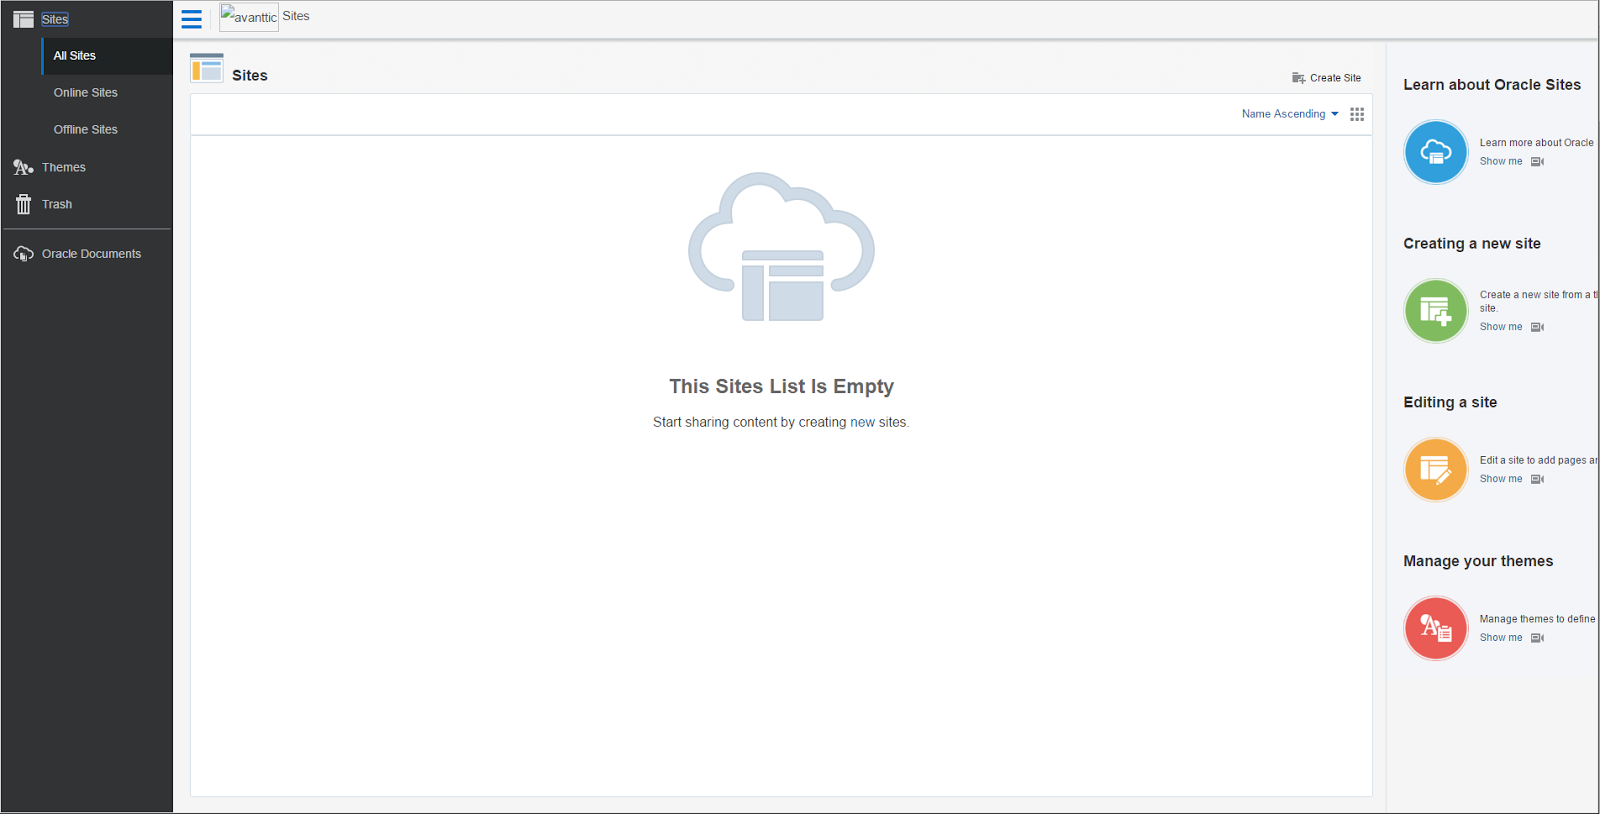Click 'Editing a site' heading
Viewport: 1600px width, 814px height.
click(x=1450, y=403)
